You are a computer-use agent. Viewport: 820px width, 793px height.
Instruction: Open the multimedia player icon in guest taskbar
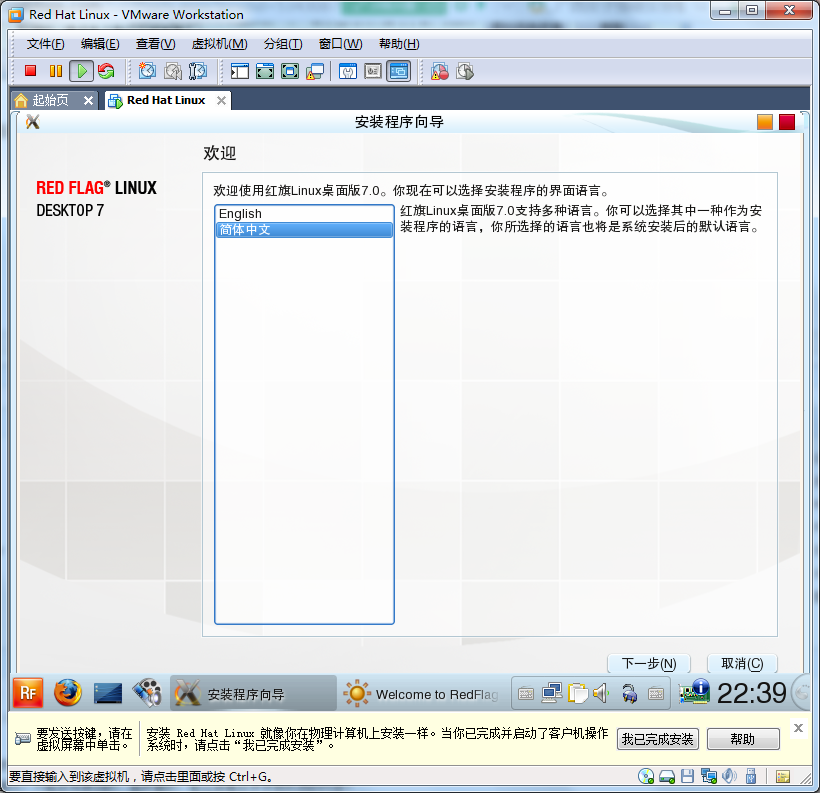147,693
